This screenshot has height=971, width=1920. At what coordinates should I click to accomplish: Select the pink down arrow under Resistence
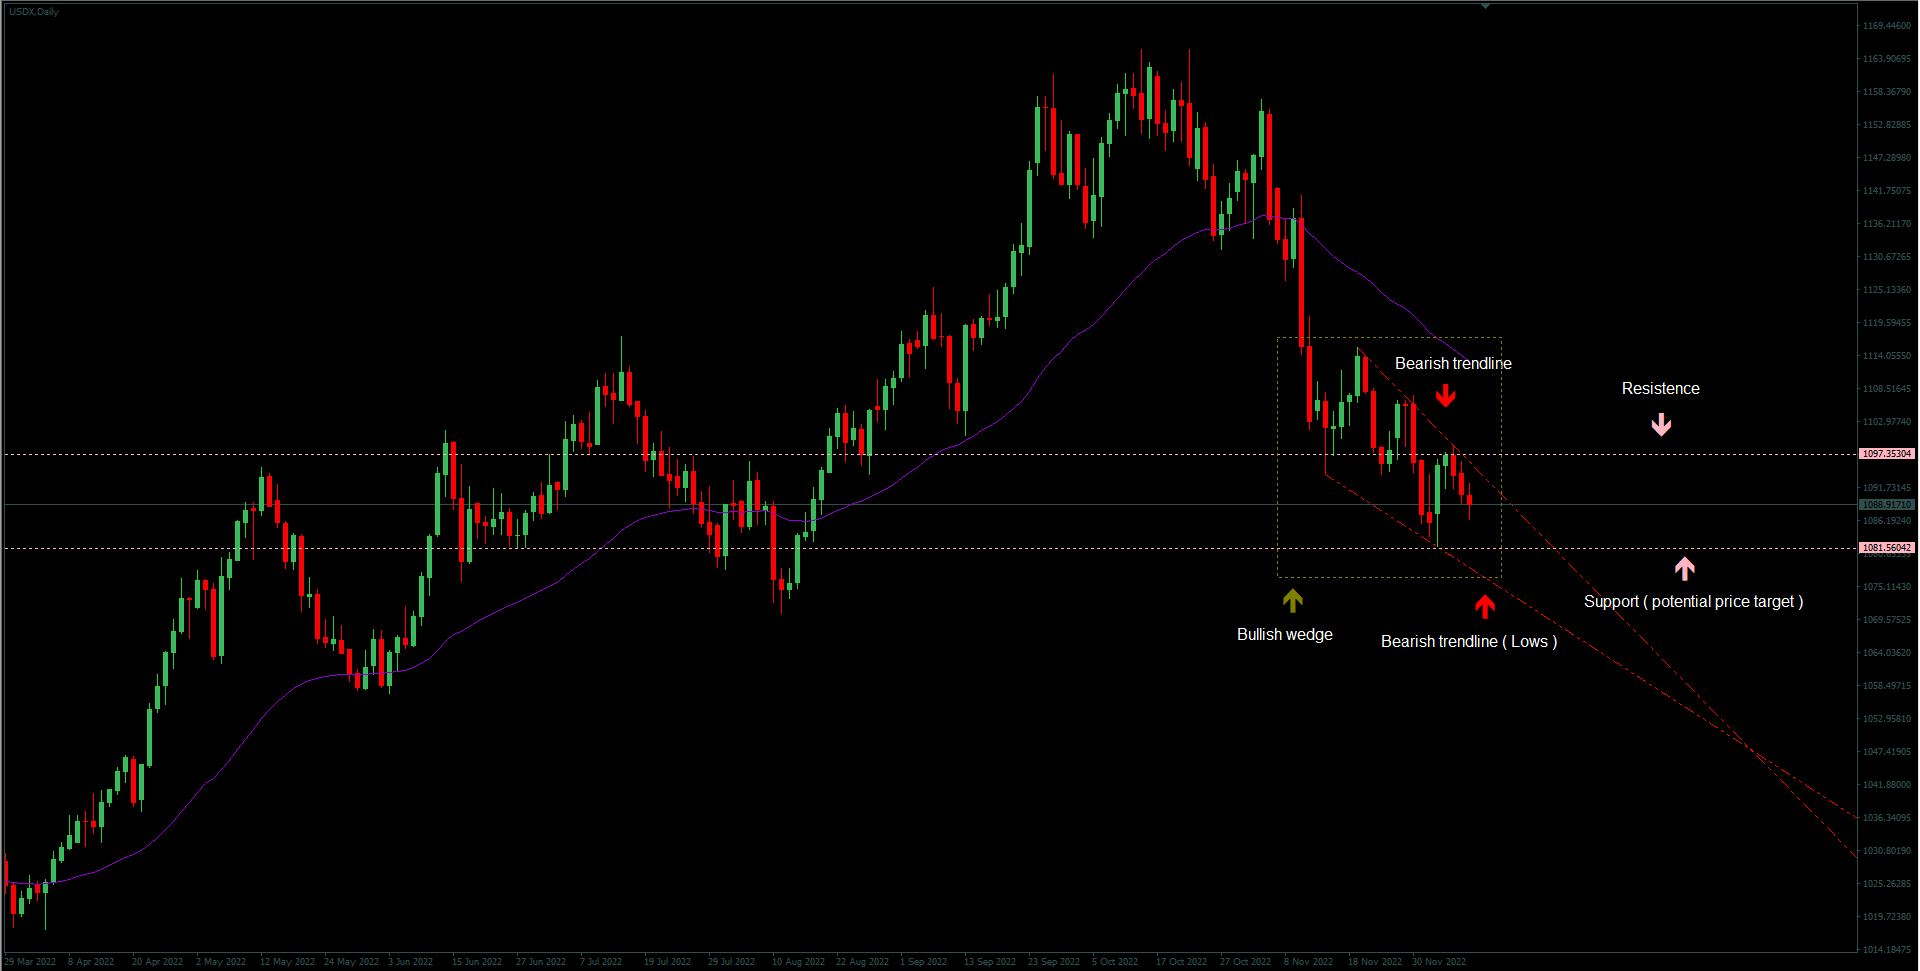(x=1661, y=425)
